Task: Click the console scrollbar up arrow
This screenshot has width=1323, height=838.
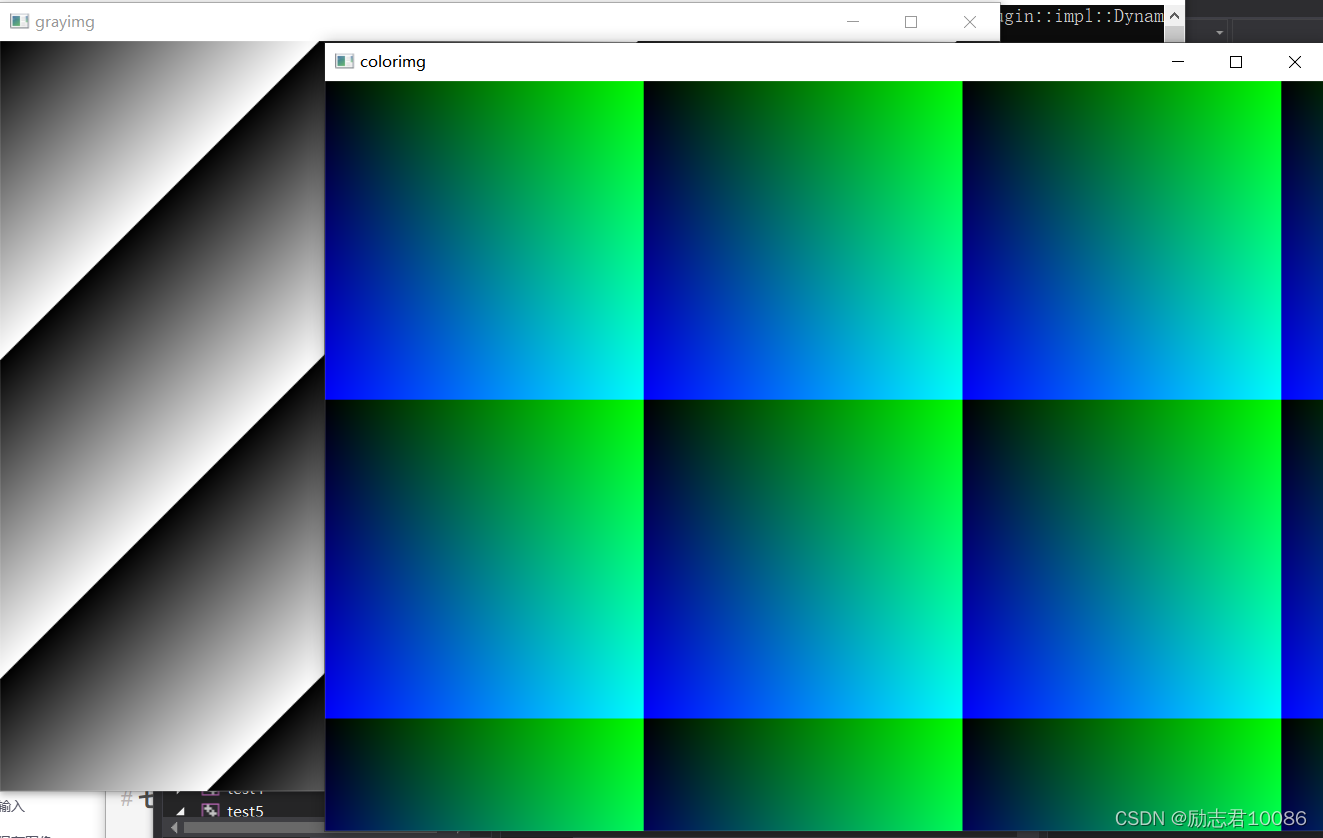Action: [1175, 16]
